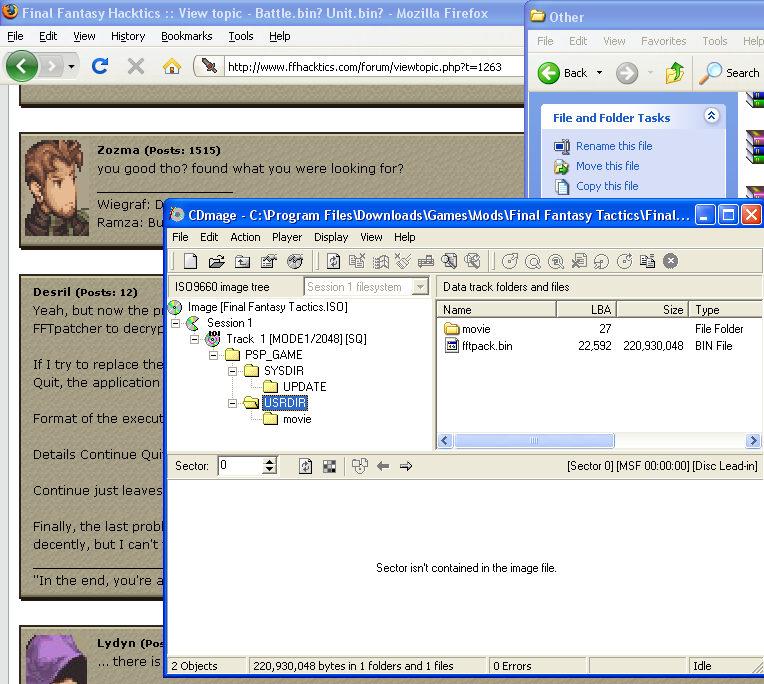Click Firefox green Back arrow button

tap(21, 66)
